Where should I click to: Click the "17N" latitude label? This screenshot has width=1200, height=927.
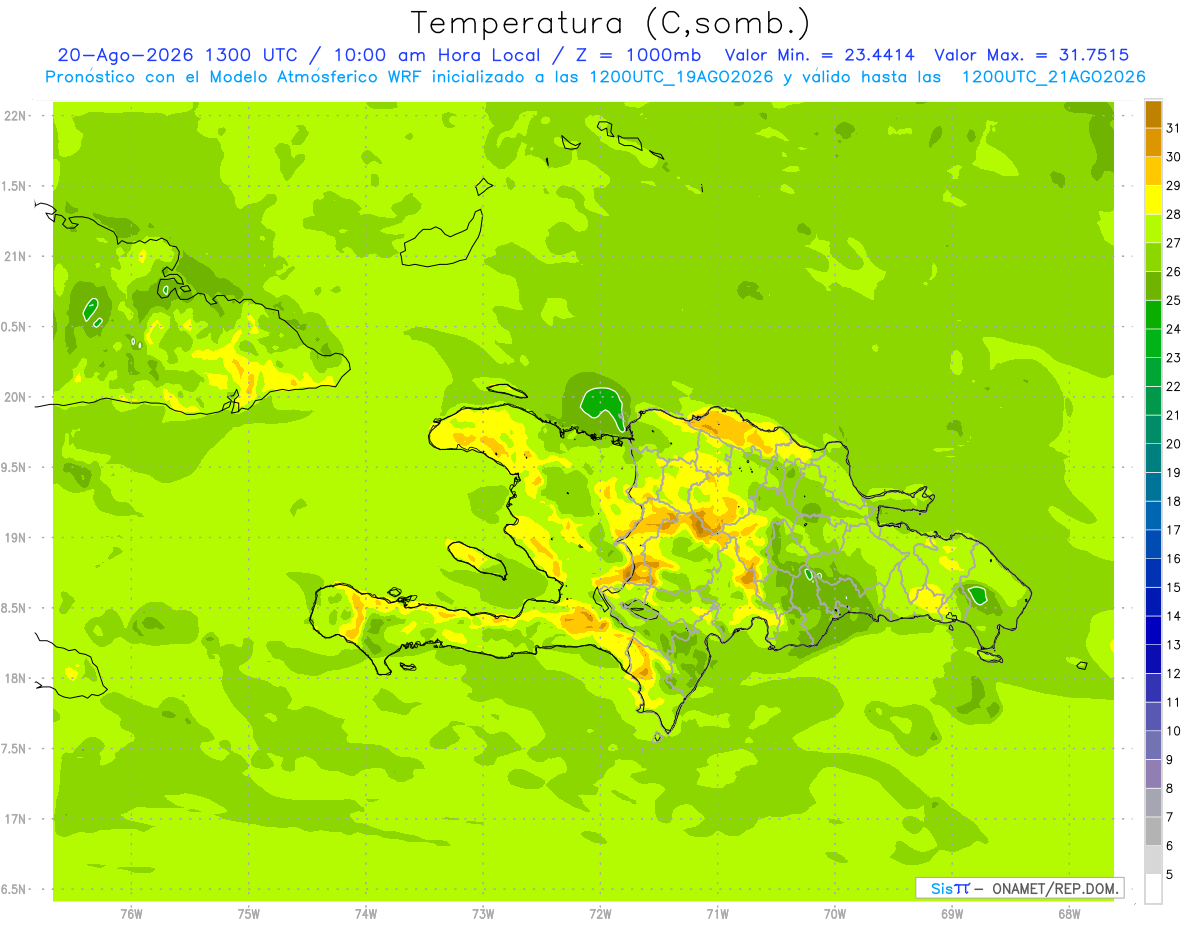coord(17,819)
